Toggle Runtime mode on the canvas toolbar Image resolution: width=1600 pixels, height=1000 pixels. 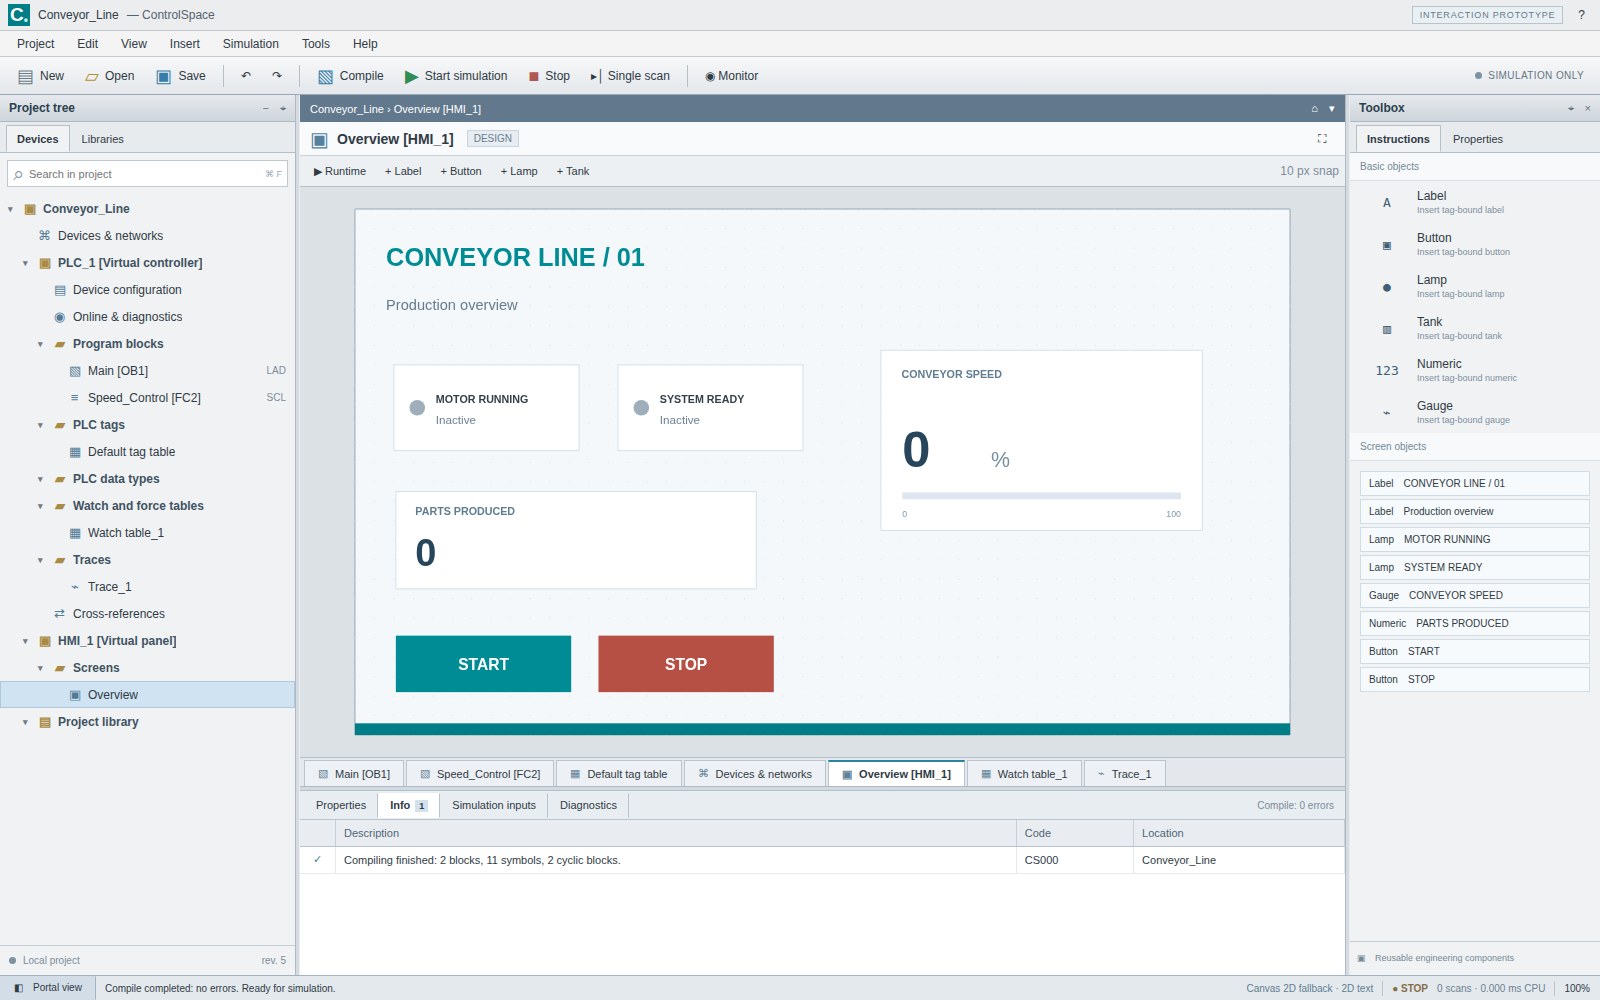[340, 171]
